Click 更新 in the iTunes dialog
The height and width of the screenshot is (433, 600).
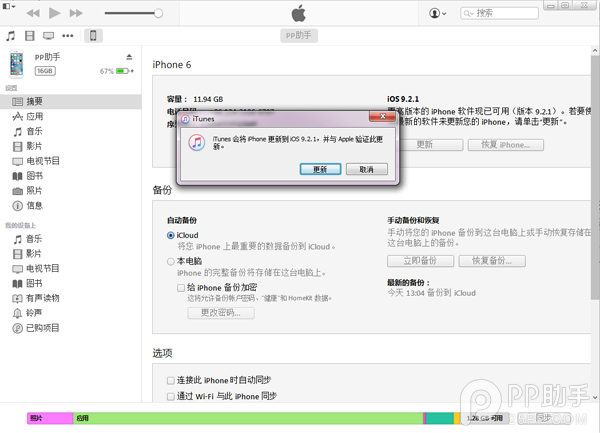point(320,169)
